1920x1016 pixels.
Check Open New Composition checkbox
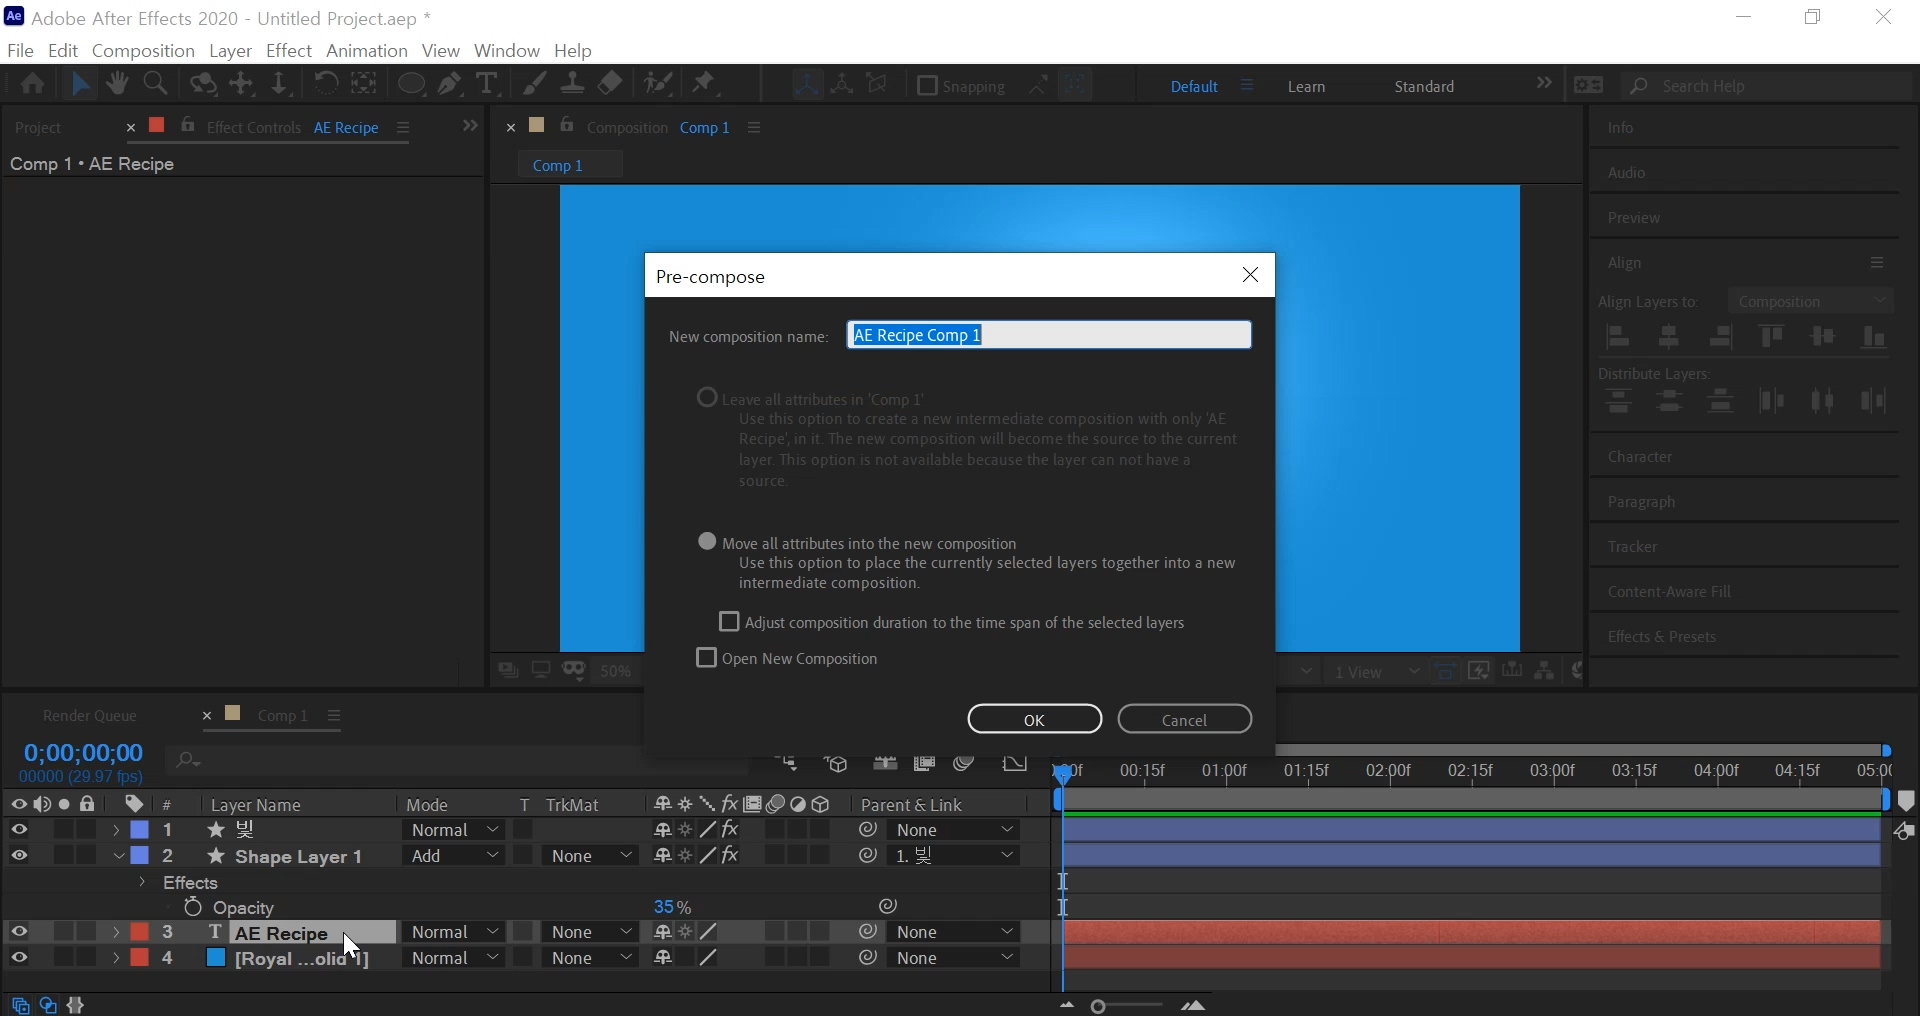707,658
